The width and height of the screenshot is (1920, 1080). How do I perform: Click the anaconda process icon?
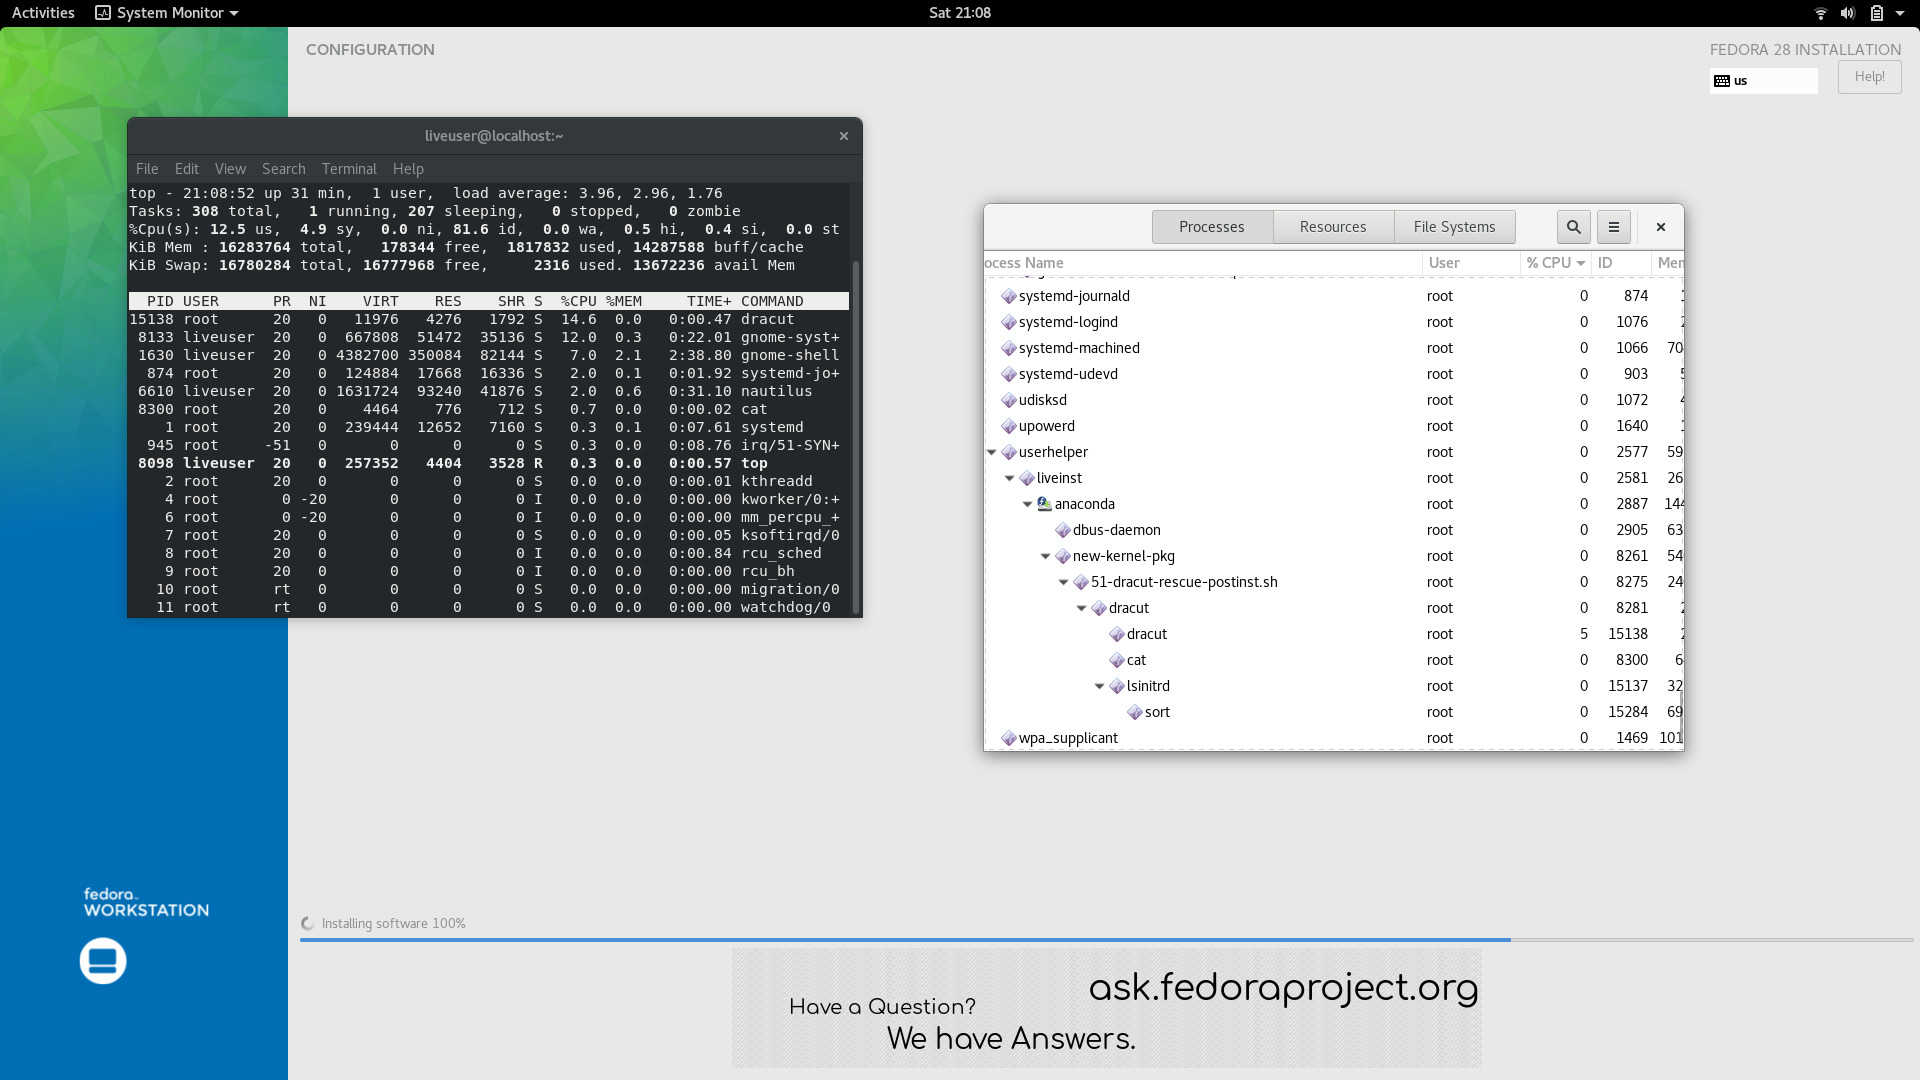pos(1044,504)
